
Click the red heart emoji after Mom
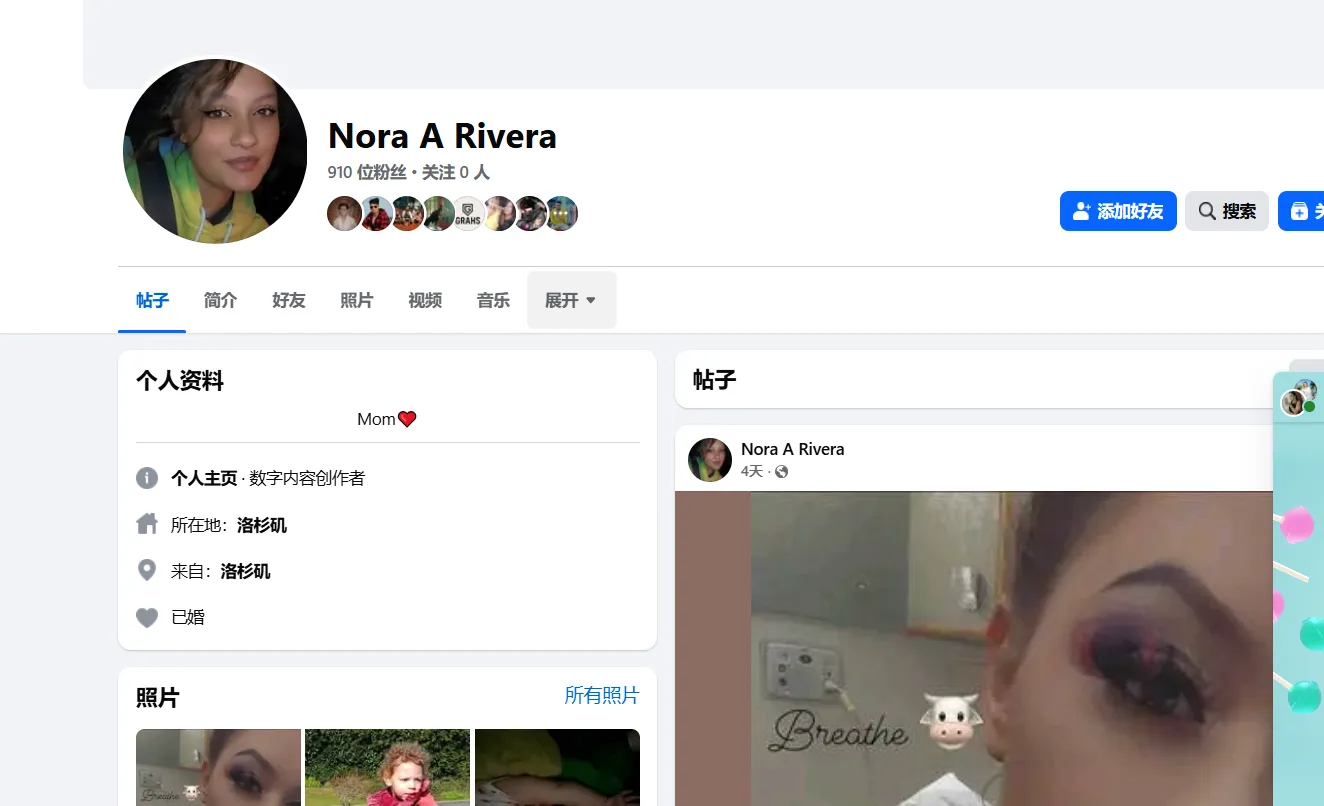407,419
